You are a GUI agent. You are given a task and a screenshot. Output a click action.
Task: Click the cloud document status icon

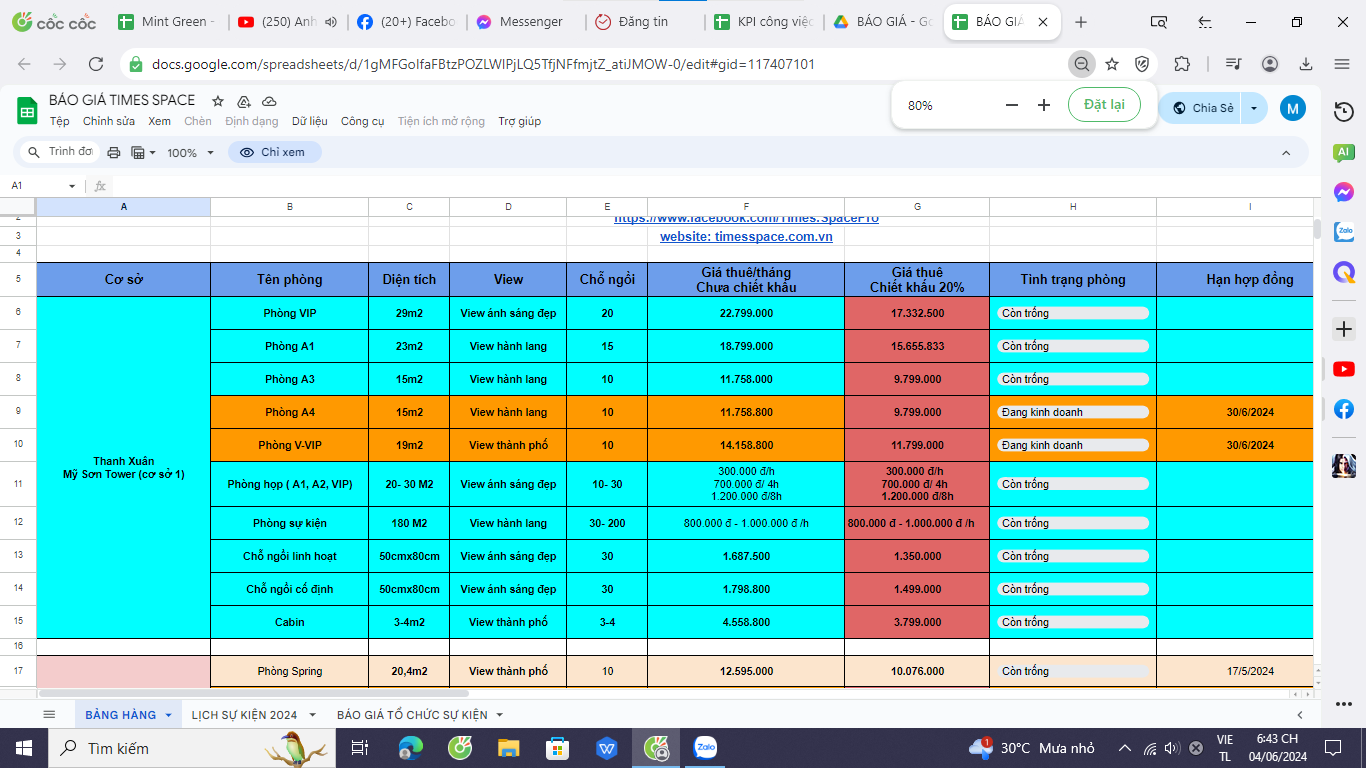[x=269, y=101]
